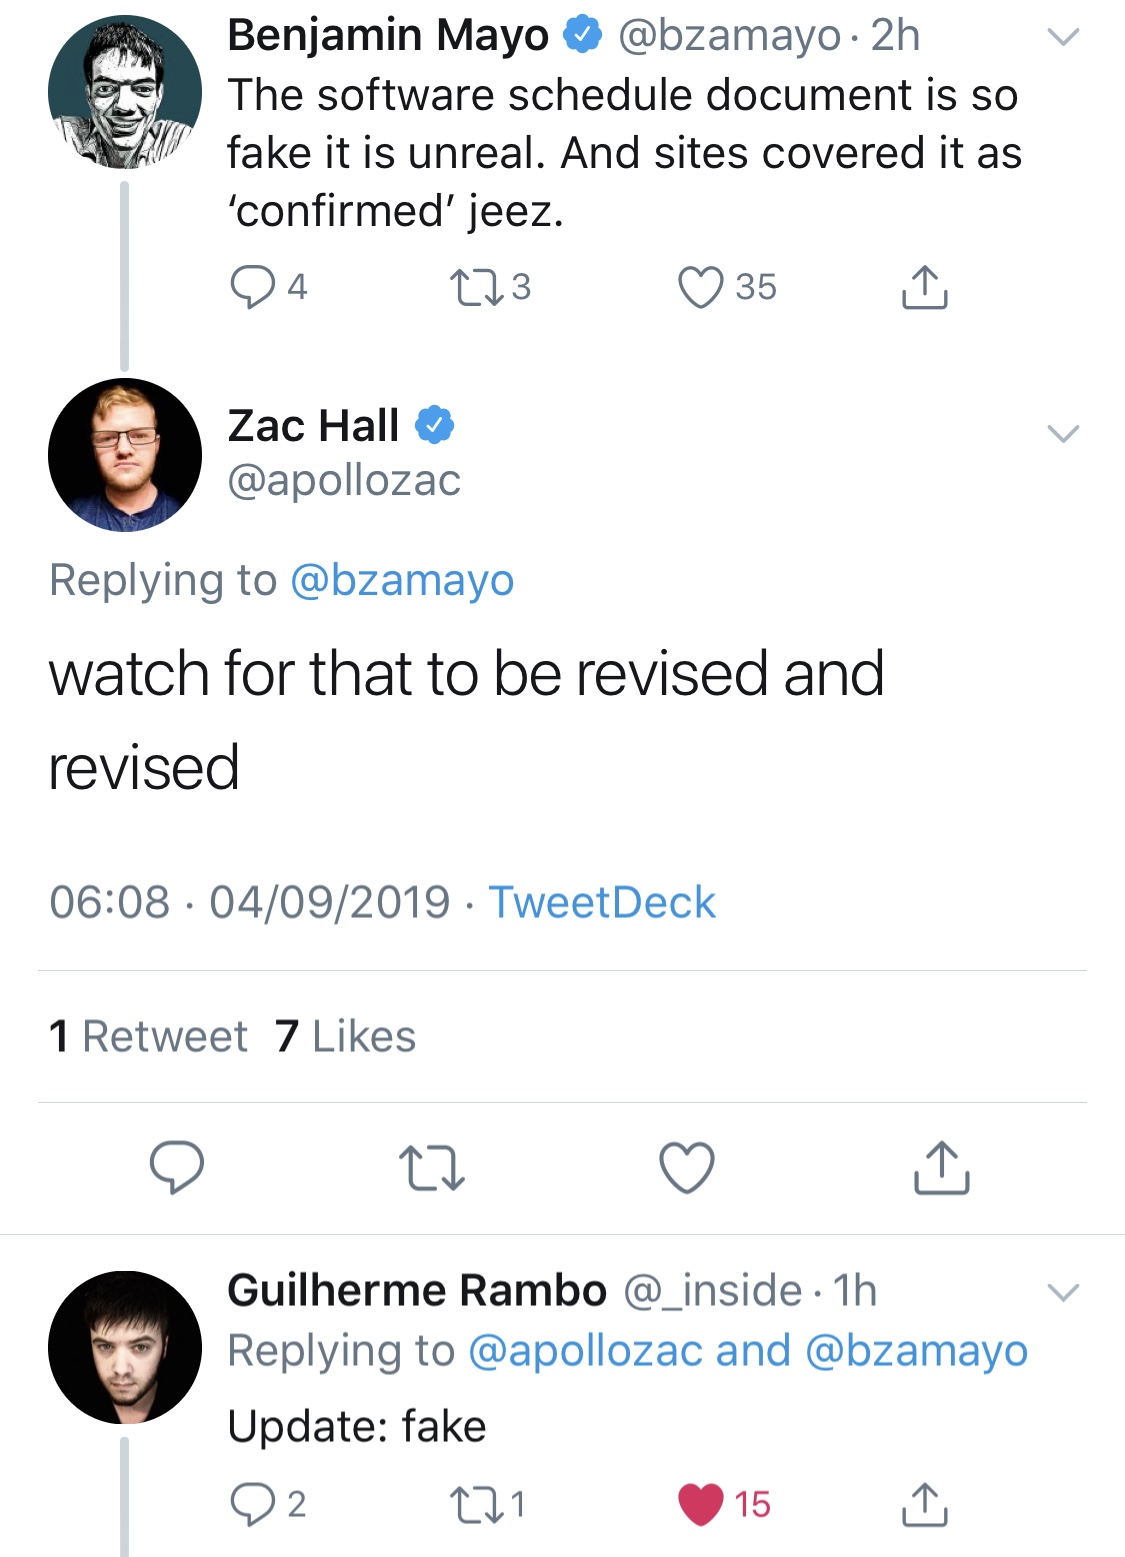Share Zac Hall's main tweet
The image size is (1125, 1557).
942,1167
